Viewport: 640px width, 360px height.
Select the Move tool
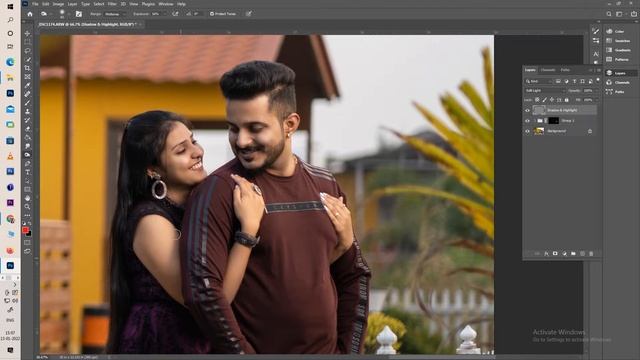(28, 33)
